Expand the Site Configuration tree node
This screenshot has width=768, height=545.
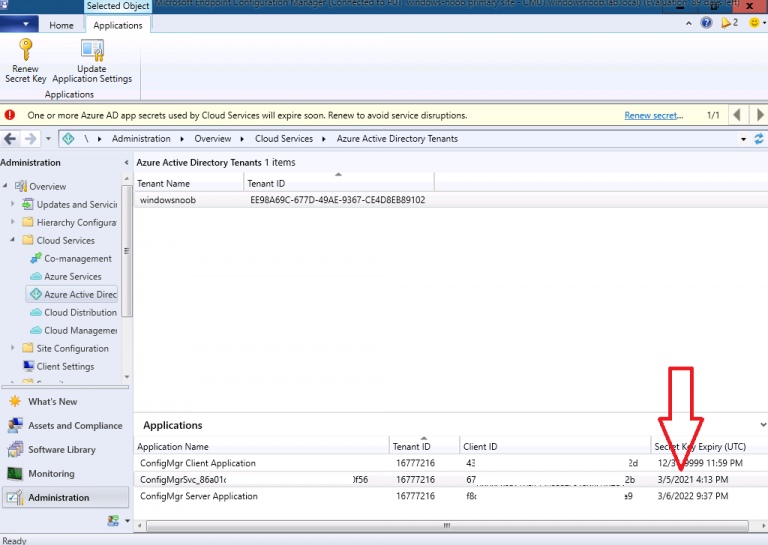coord(13,349)
